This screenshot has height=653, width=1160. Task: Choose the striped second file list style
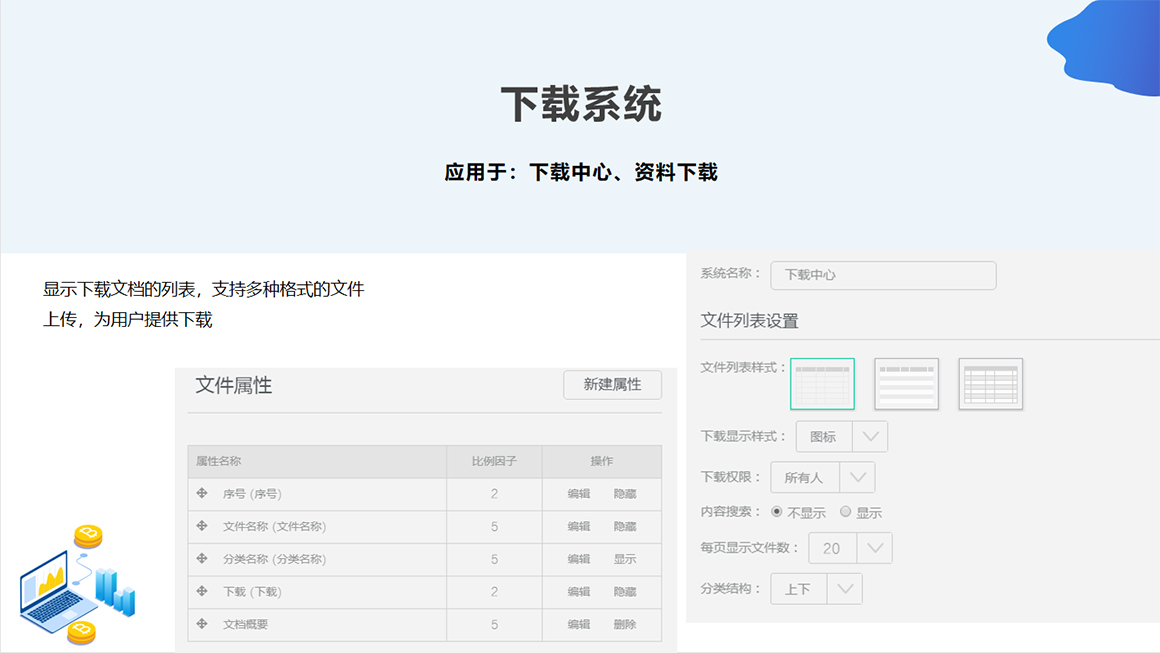(x=906, y=384)
